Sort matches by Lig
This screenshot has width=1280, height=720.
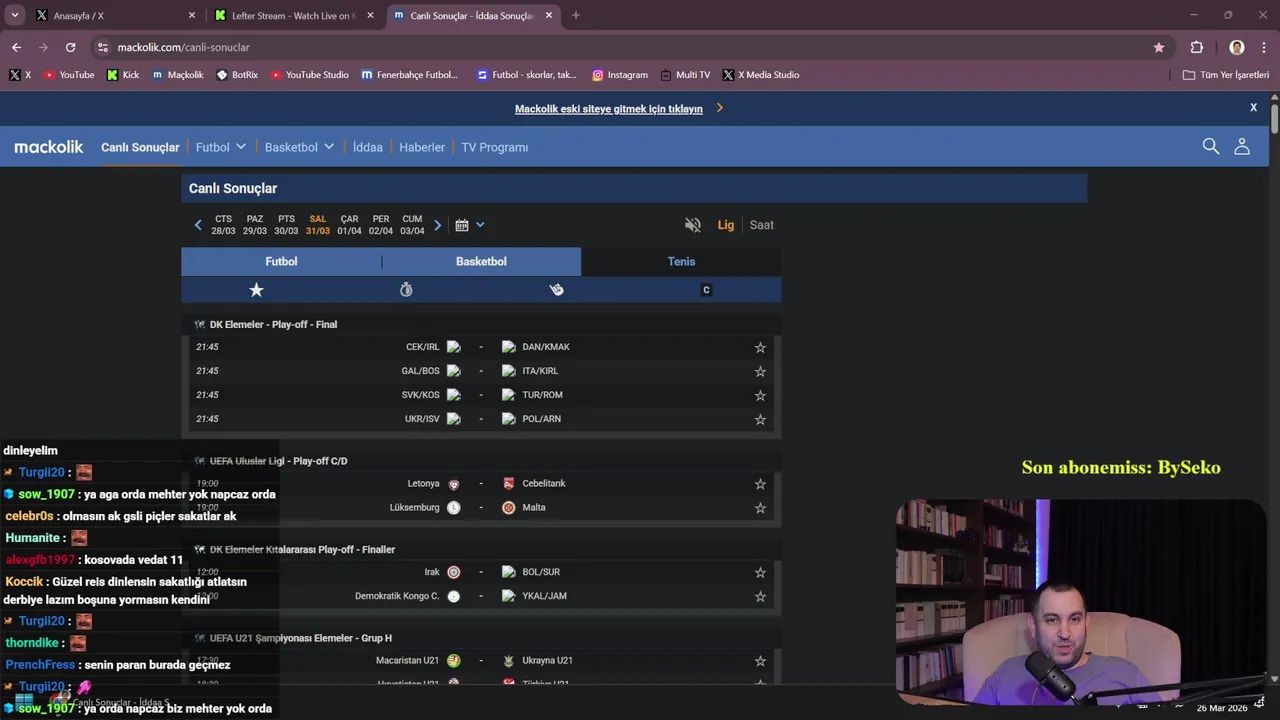[726, 225]
